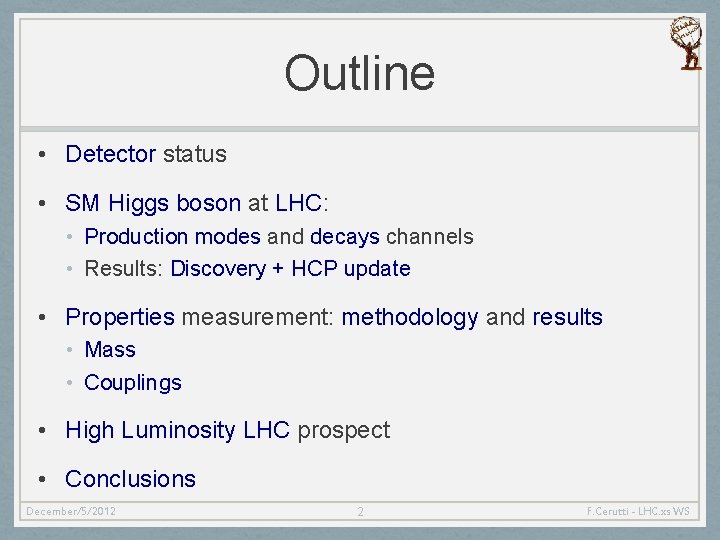Click the "Properties measurement" bullet line

click(x=333, y=318)
